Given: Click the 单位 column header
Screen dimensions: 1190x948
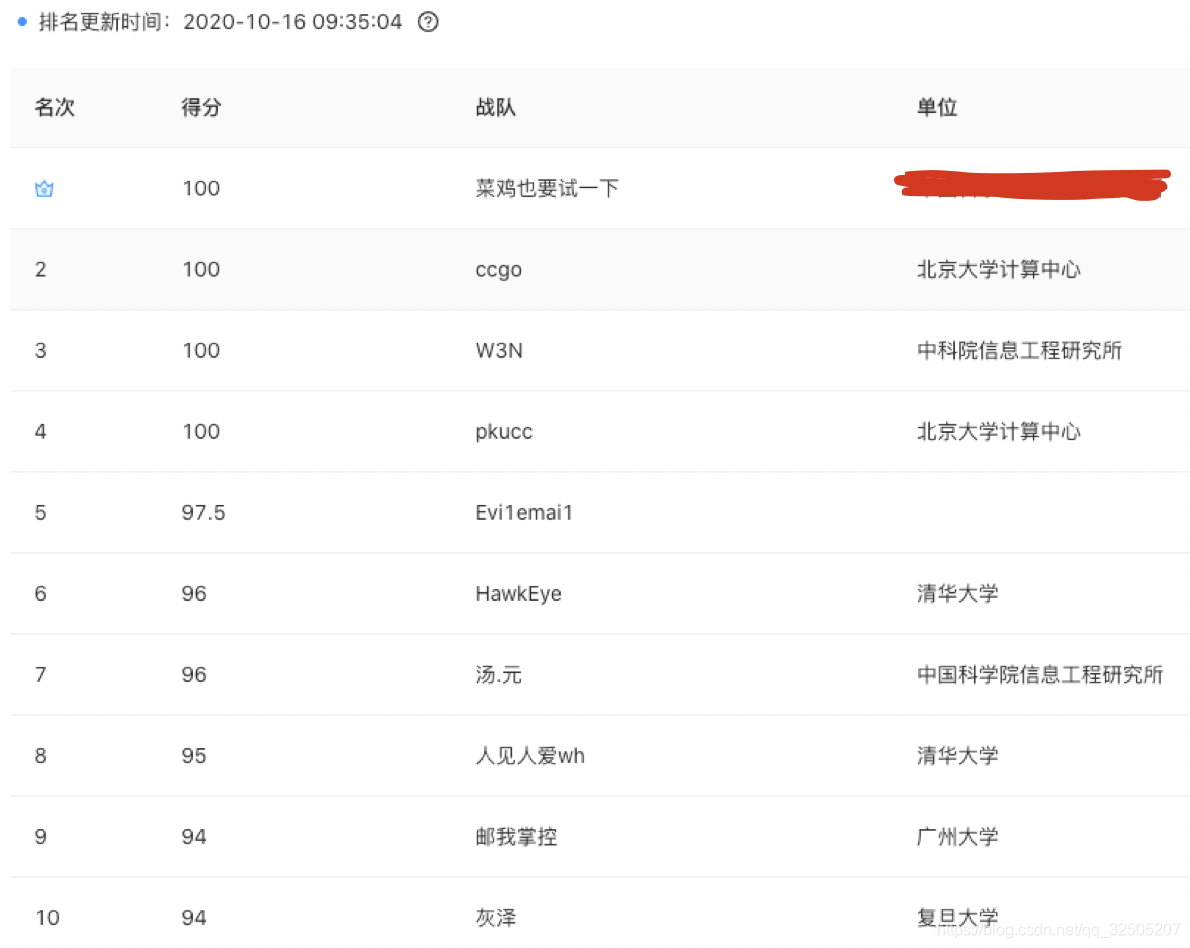Looking at the screenshot, I should click(x=937, y=107).
